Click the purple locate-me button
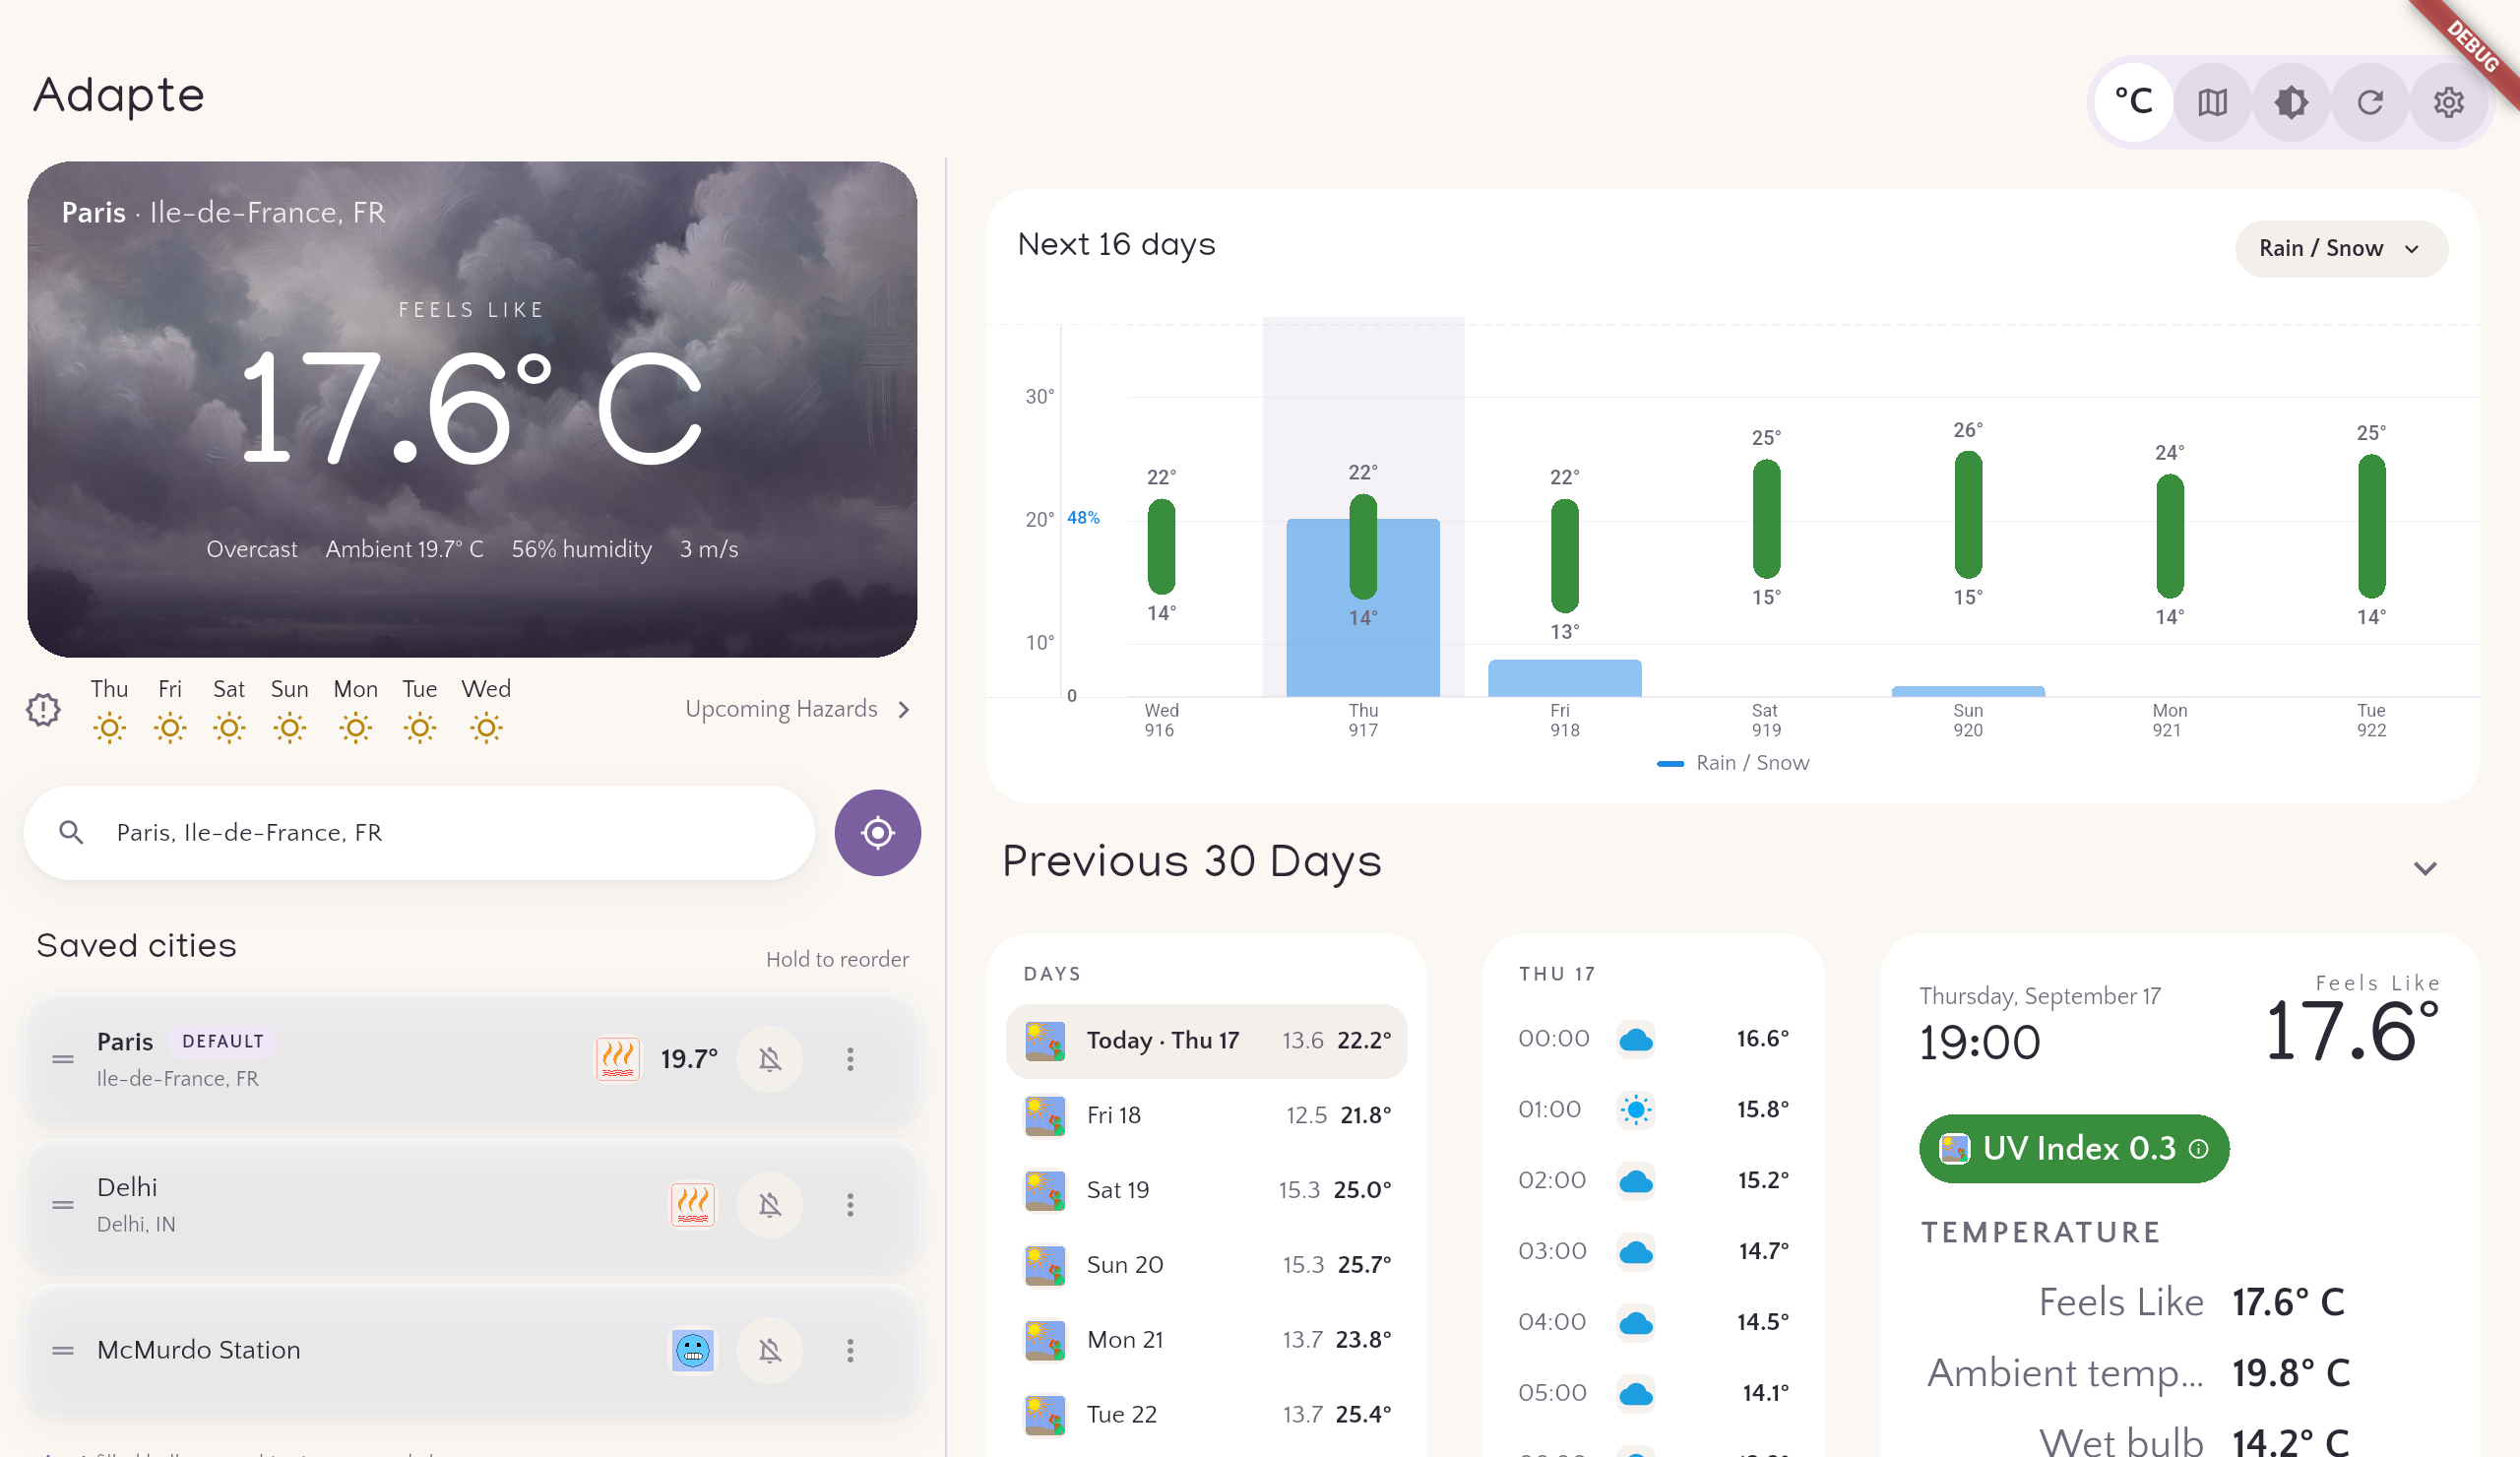Viewport: 2520px width, 1457px height. point(877,832)
